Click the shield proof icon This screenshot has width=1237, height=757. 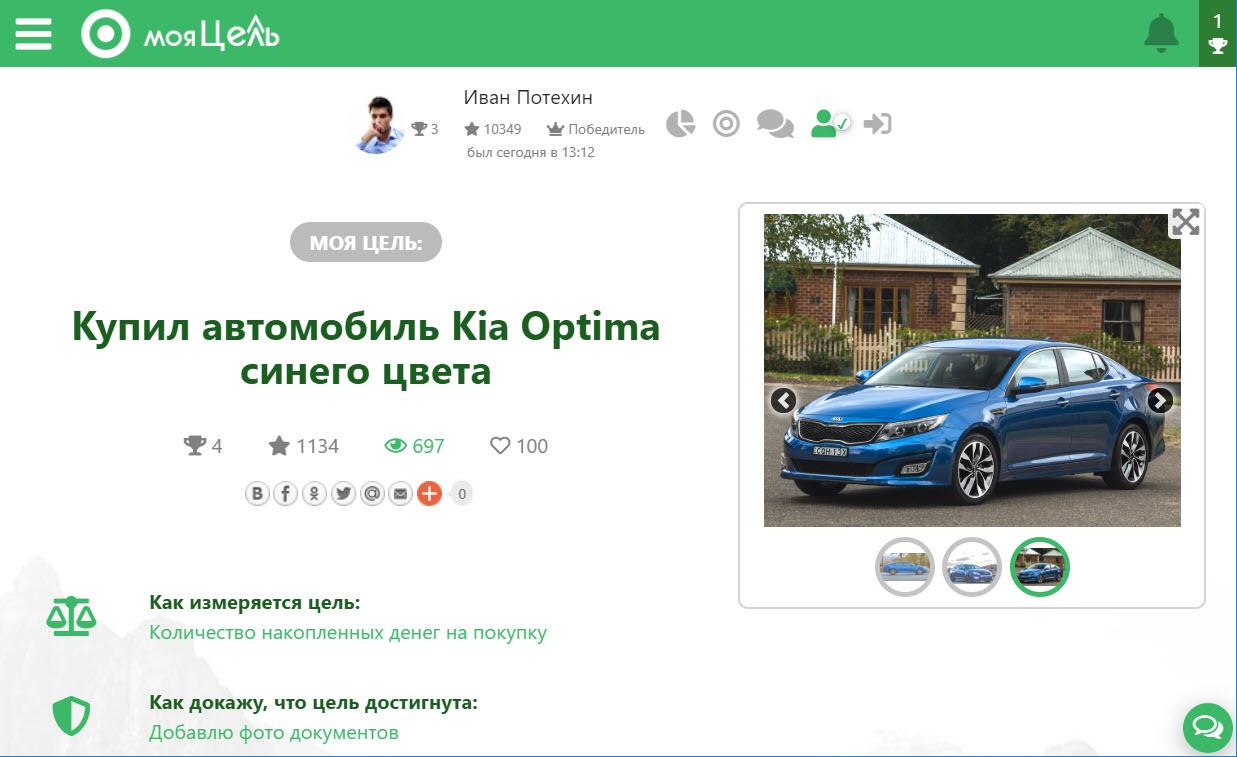[71, 716]
